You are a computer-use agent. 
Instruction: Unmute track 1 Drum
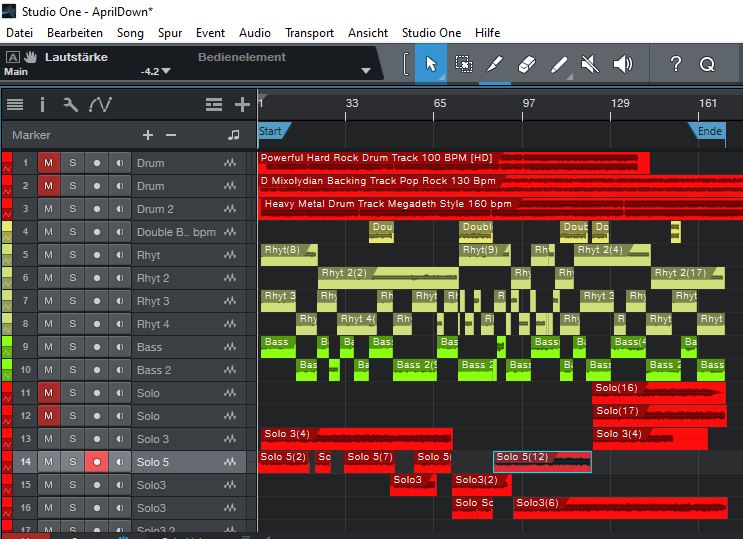(49, 163)
